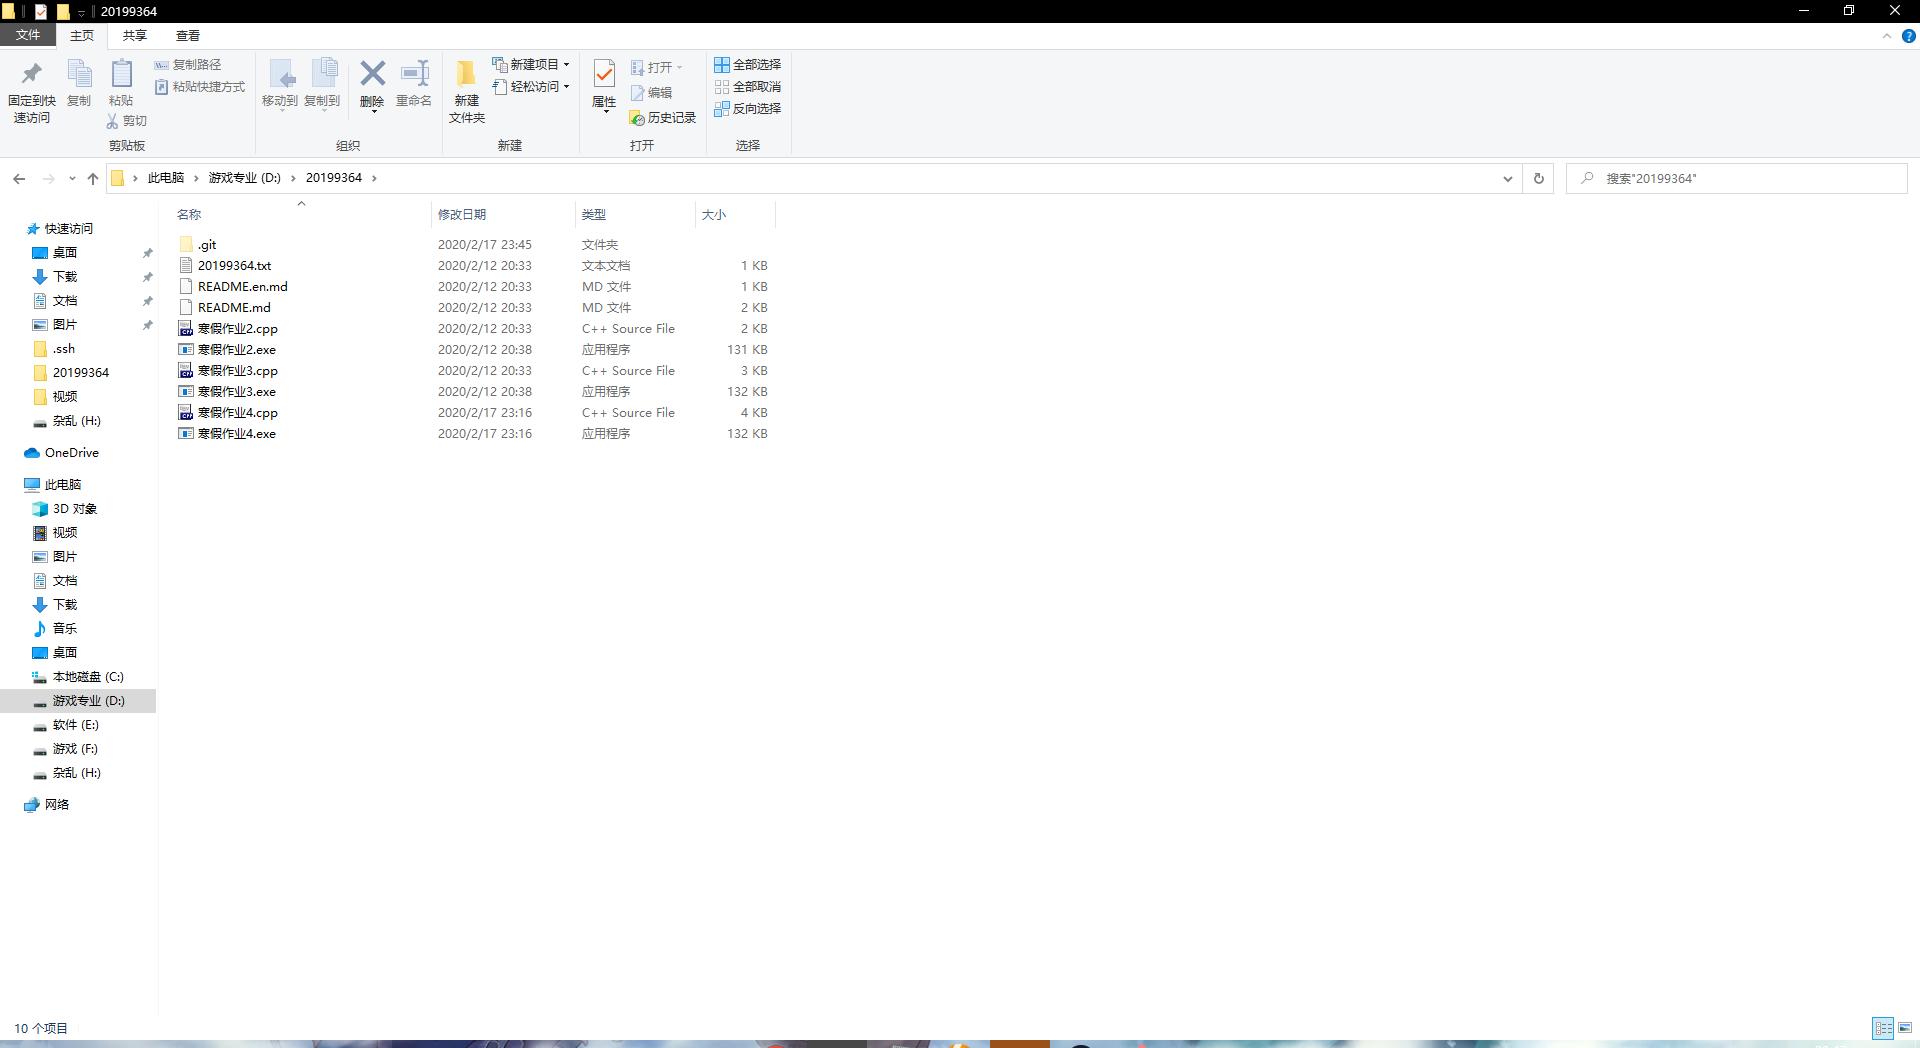The height and width of the screenshot is (1048, 1920).
Task: Click drive D: in address breadcrumb
Action: [245, 178]
